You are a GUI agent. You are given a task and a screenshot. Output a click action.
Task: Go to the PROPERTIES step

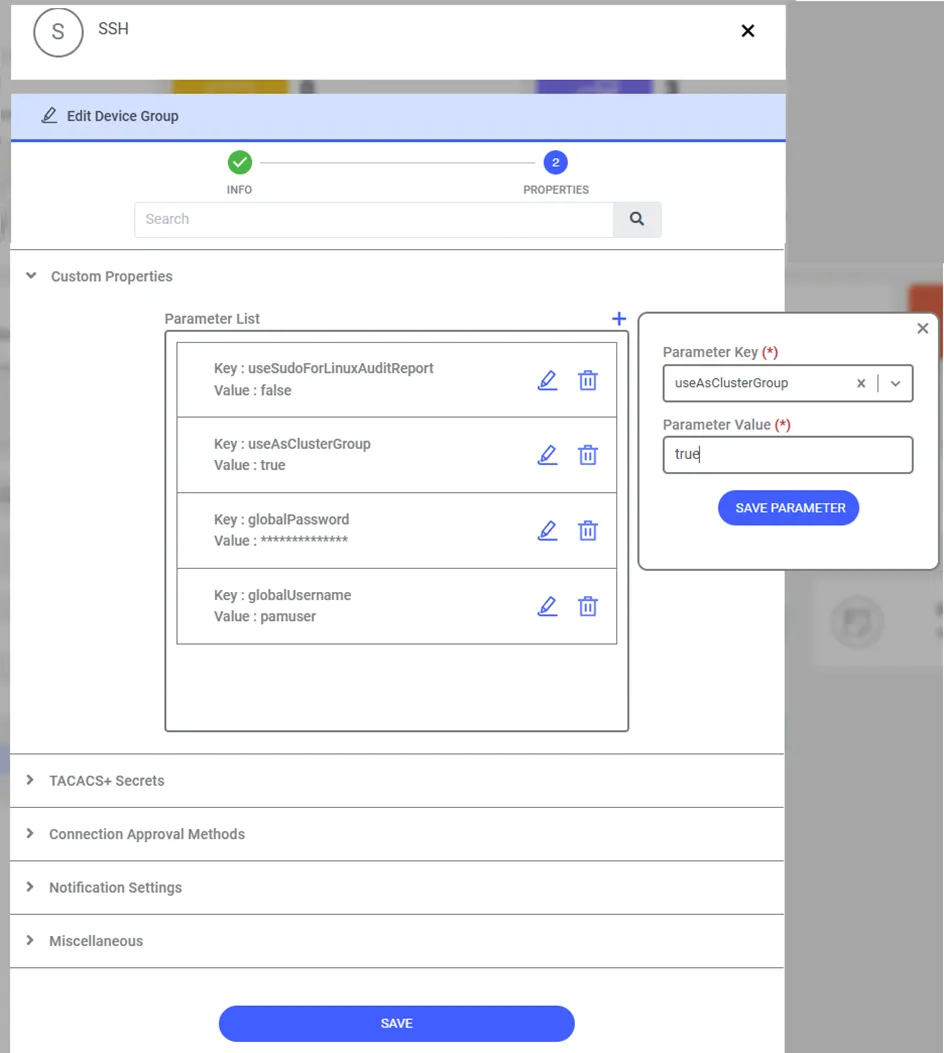click(555, 163)
